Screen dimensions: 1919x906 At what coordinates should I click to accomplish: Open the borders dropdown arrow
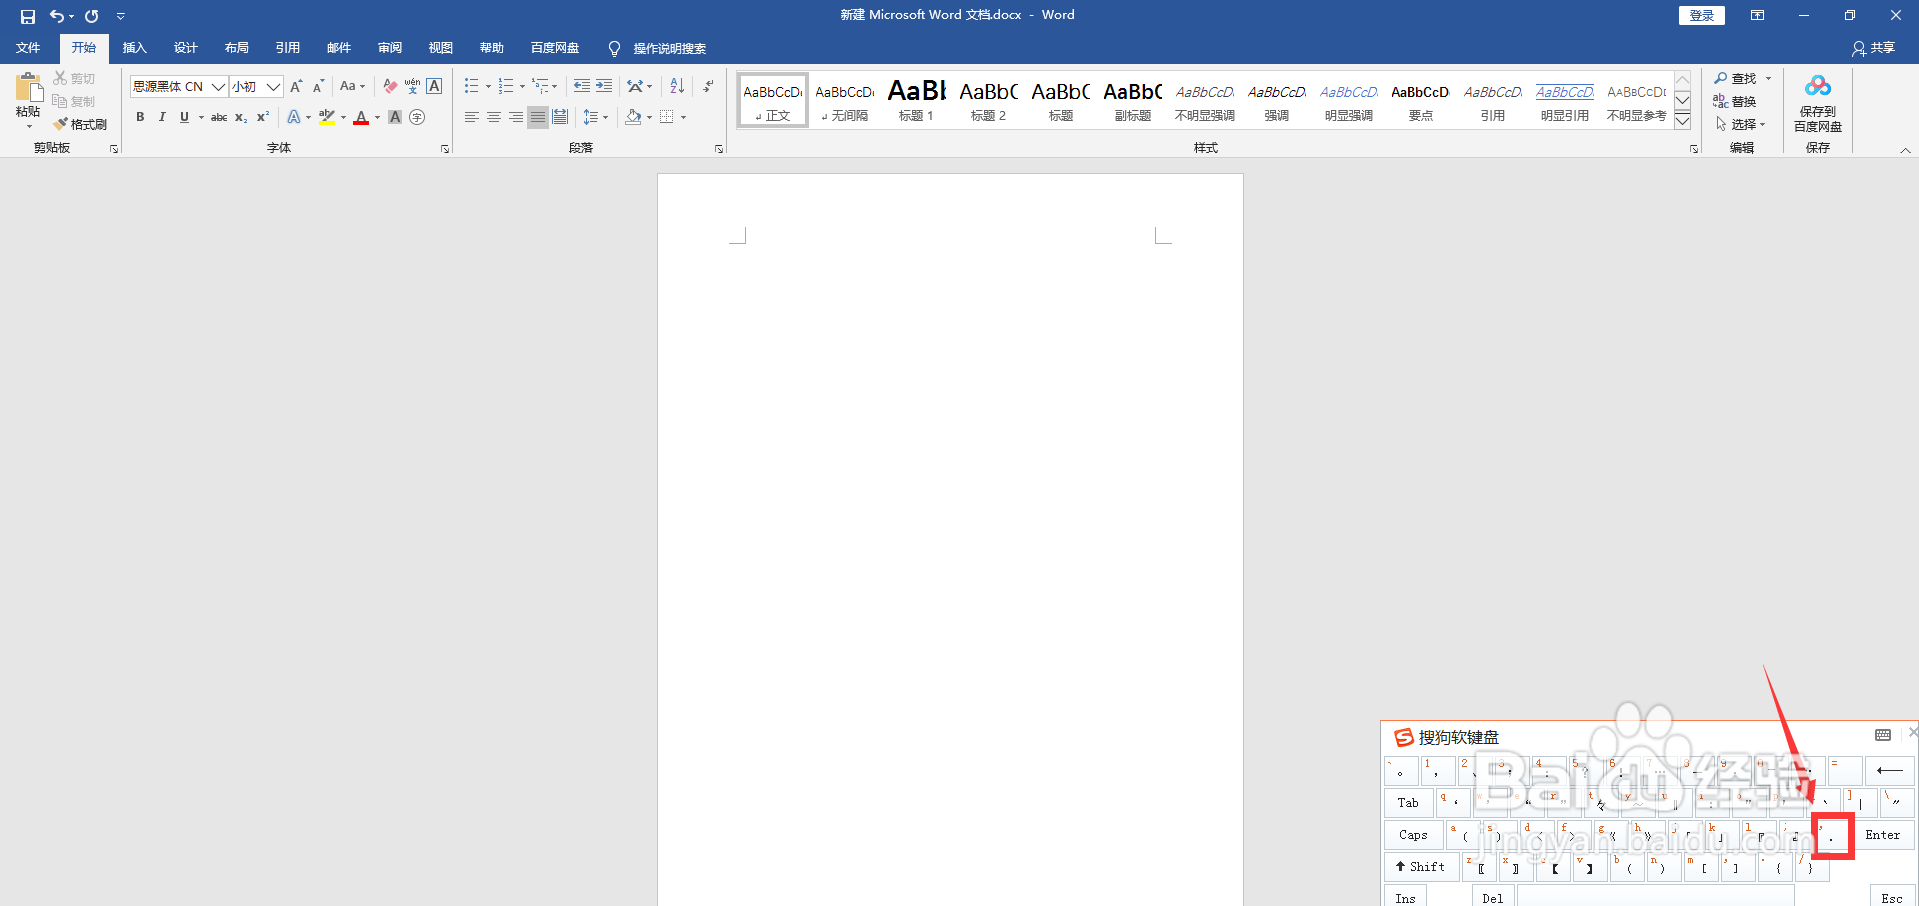point(684,118)
